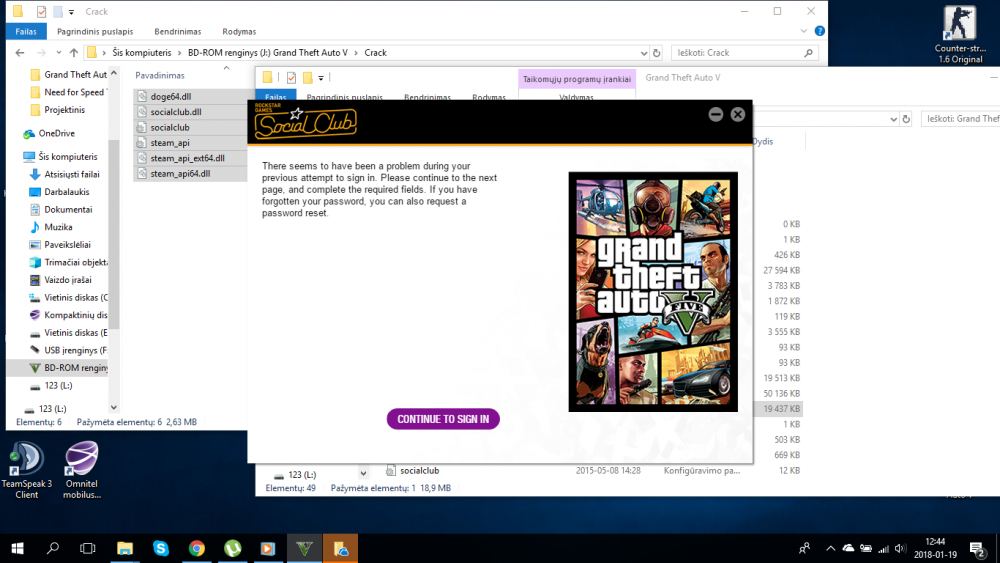Open Muzika in navigation pane
The width and height of the screenshot is (1000, 563).
58,227
